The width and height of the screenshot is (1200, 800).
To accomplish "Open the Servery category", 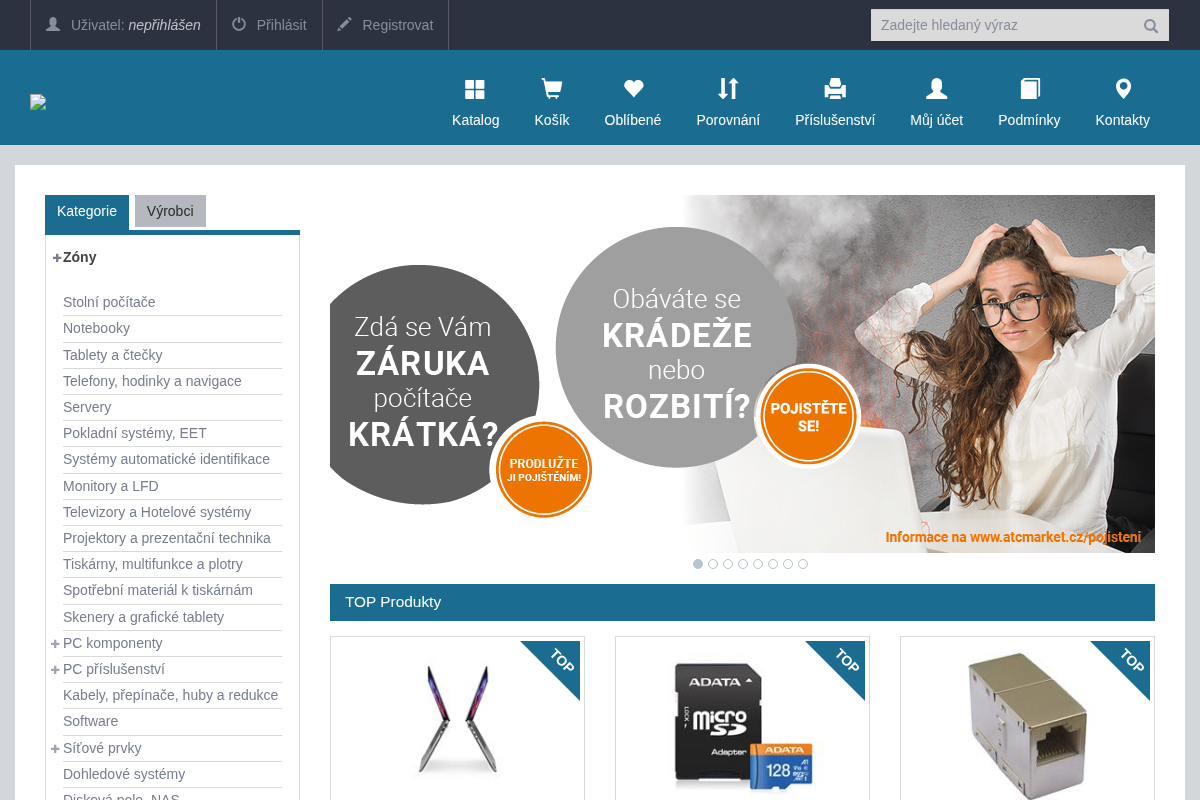I will [87, 407].
